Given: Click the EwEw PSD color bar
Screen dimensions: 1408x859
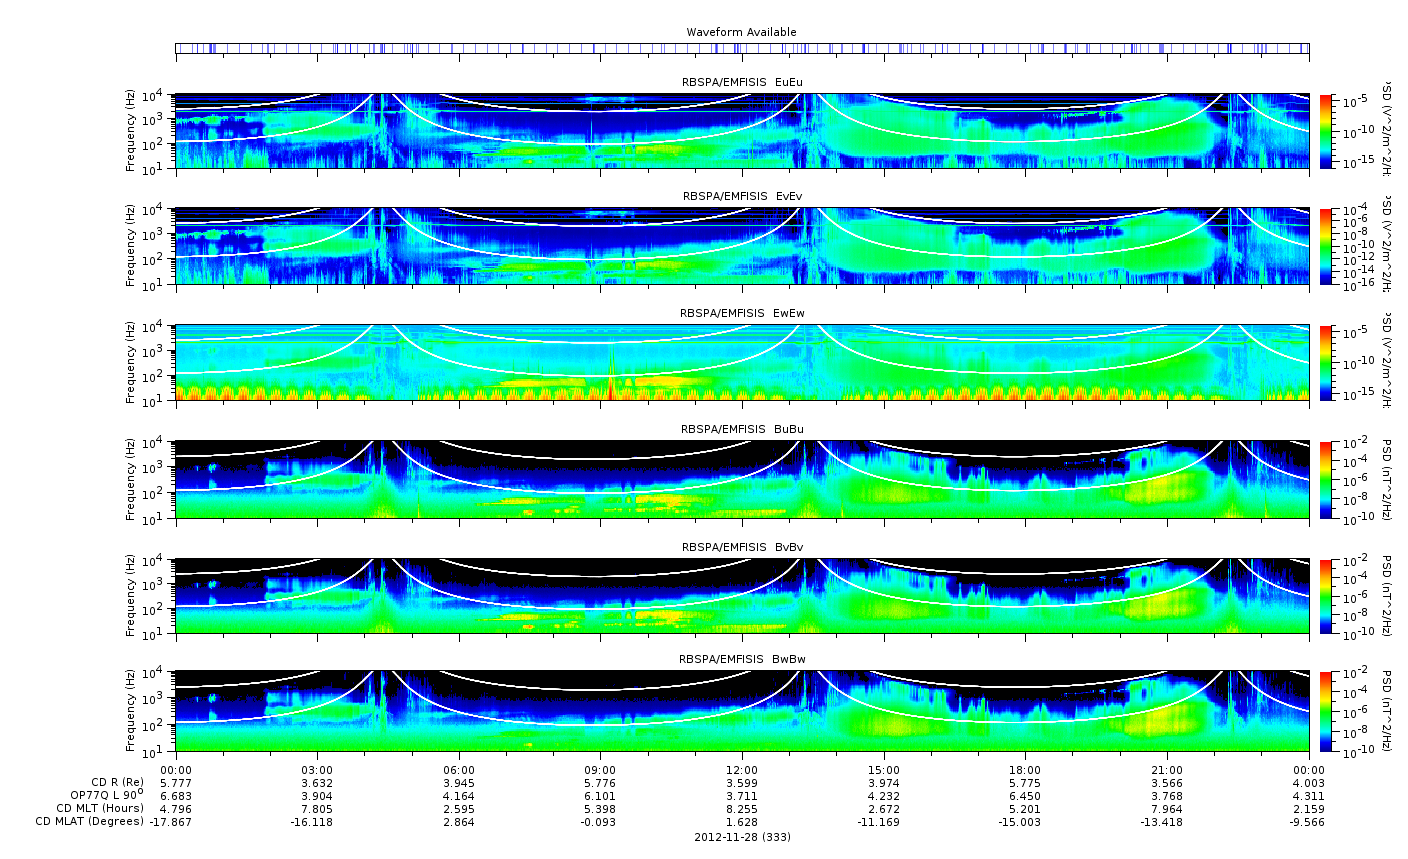Looking at the screenshot, I should [x=1326, y=362].
